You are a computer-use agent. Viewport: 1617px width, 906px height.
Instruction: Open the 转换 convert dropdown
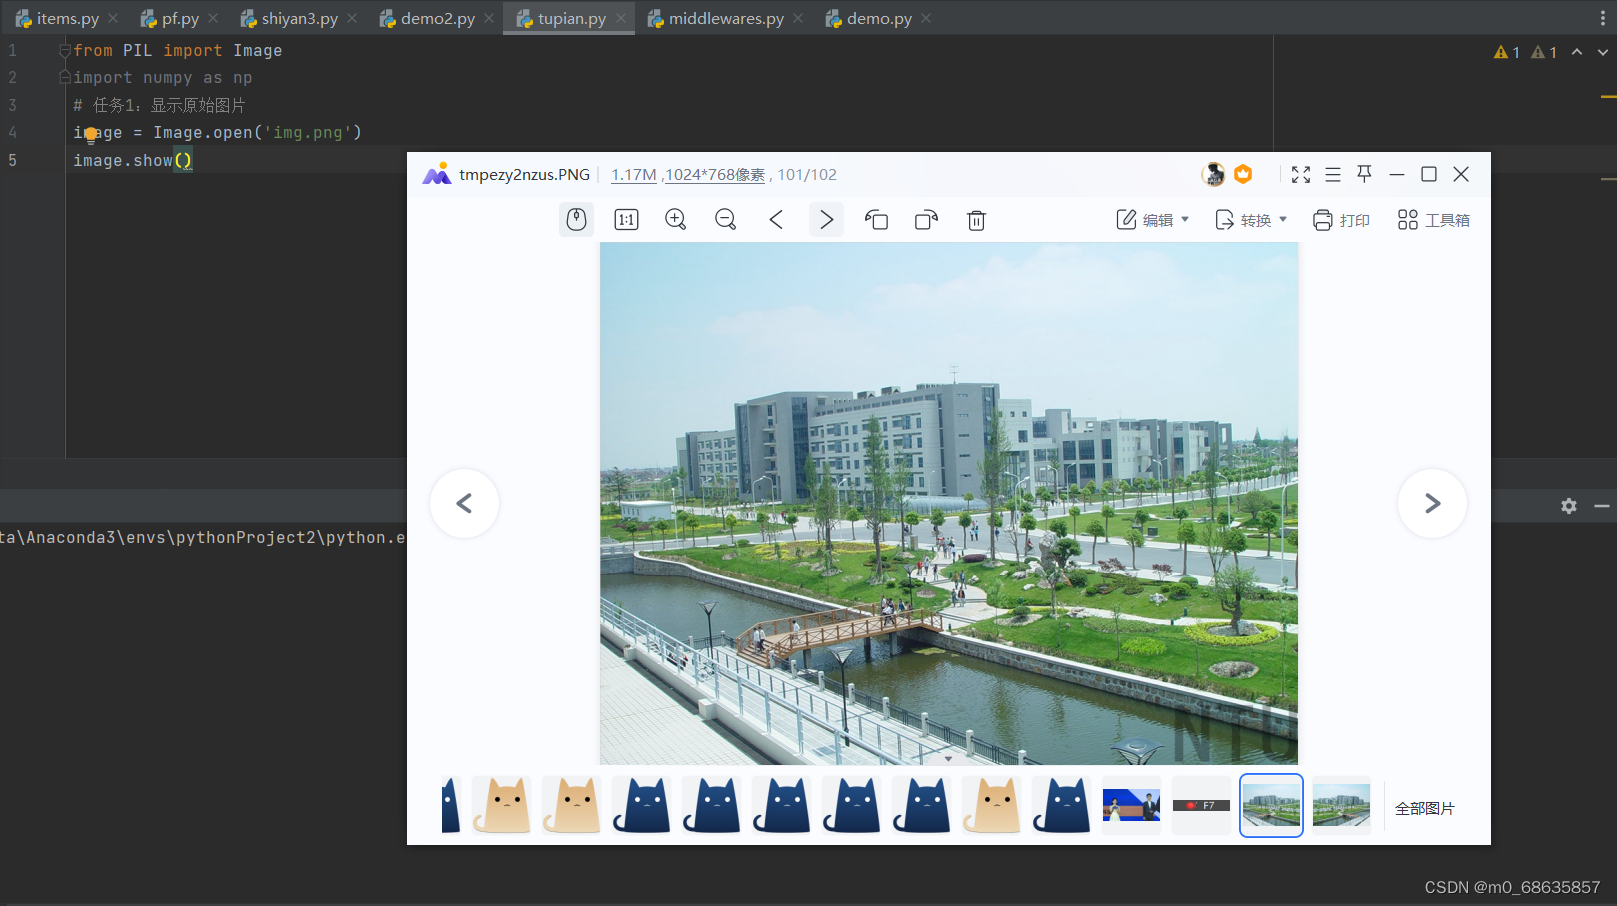[x=1251, y=220]
